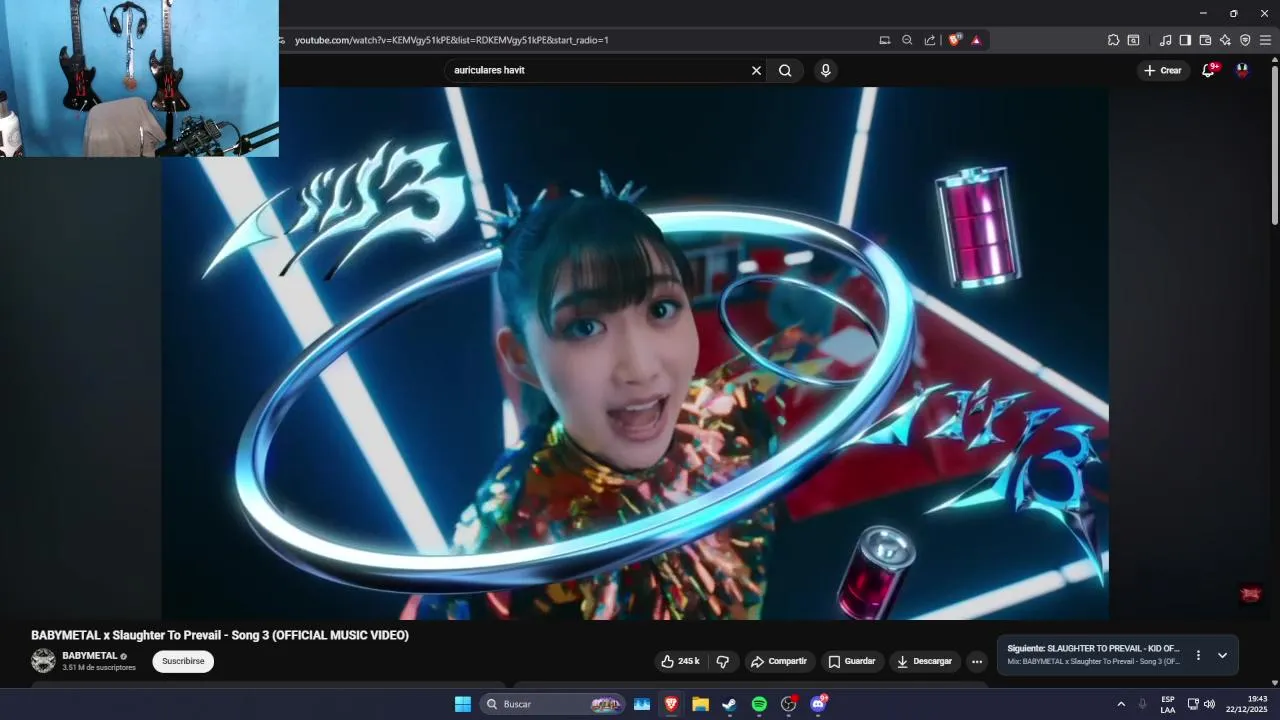Click the share page icon in address bar
The image size is (1280, 720).
point(930,40)
